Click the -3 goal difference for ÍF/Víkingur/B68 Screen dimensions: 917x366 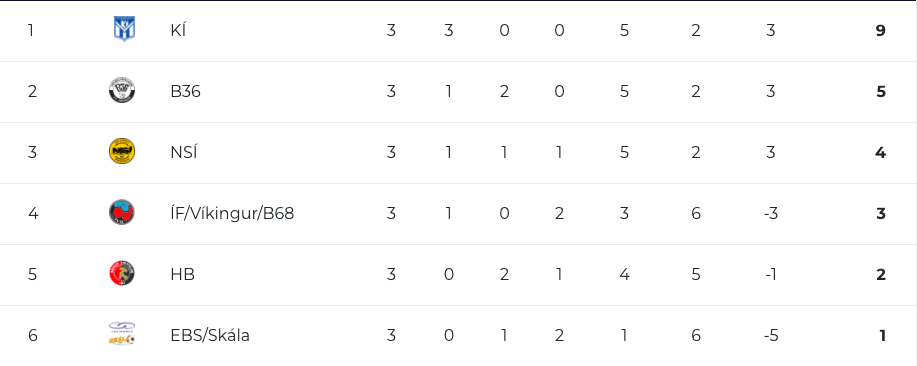[771, 213]
